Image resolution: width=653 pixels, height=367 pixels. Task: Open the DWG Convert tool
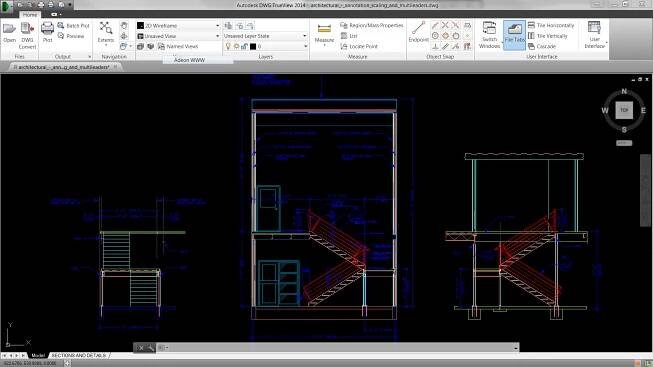[27, 35]
